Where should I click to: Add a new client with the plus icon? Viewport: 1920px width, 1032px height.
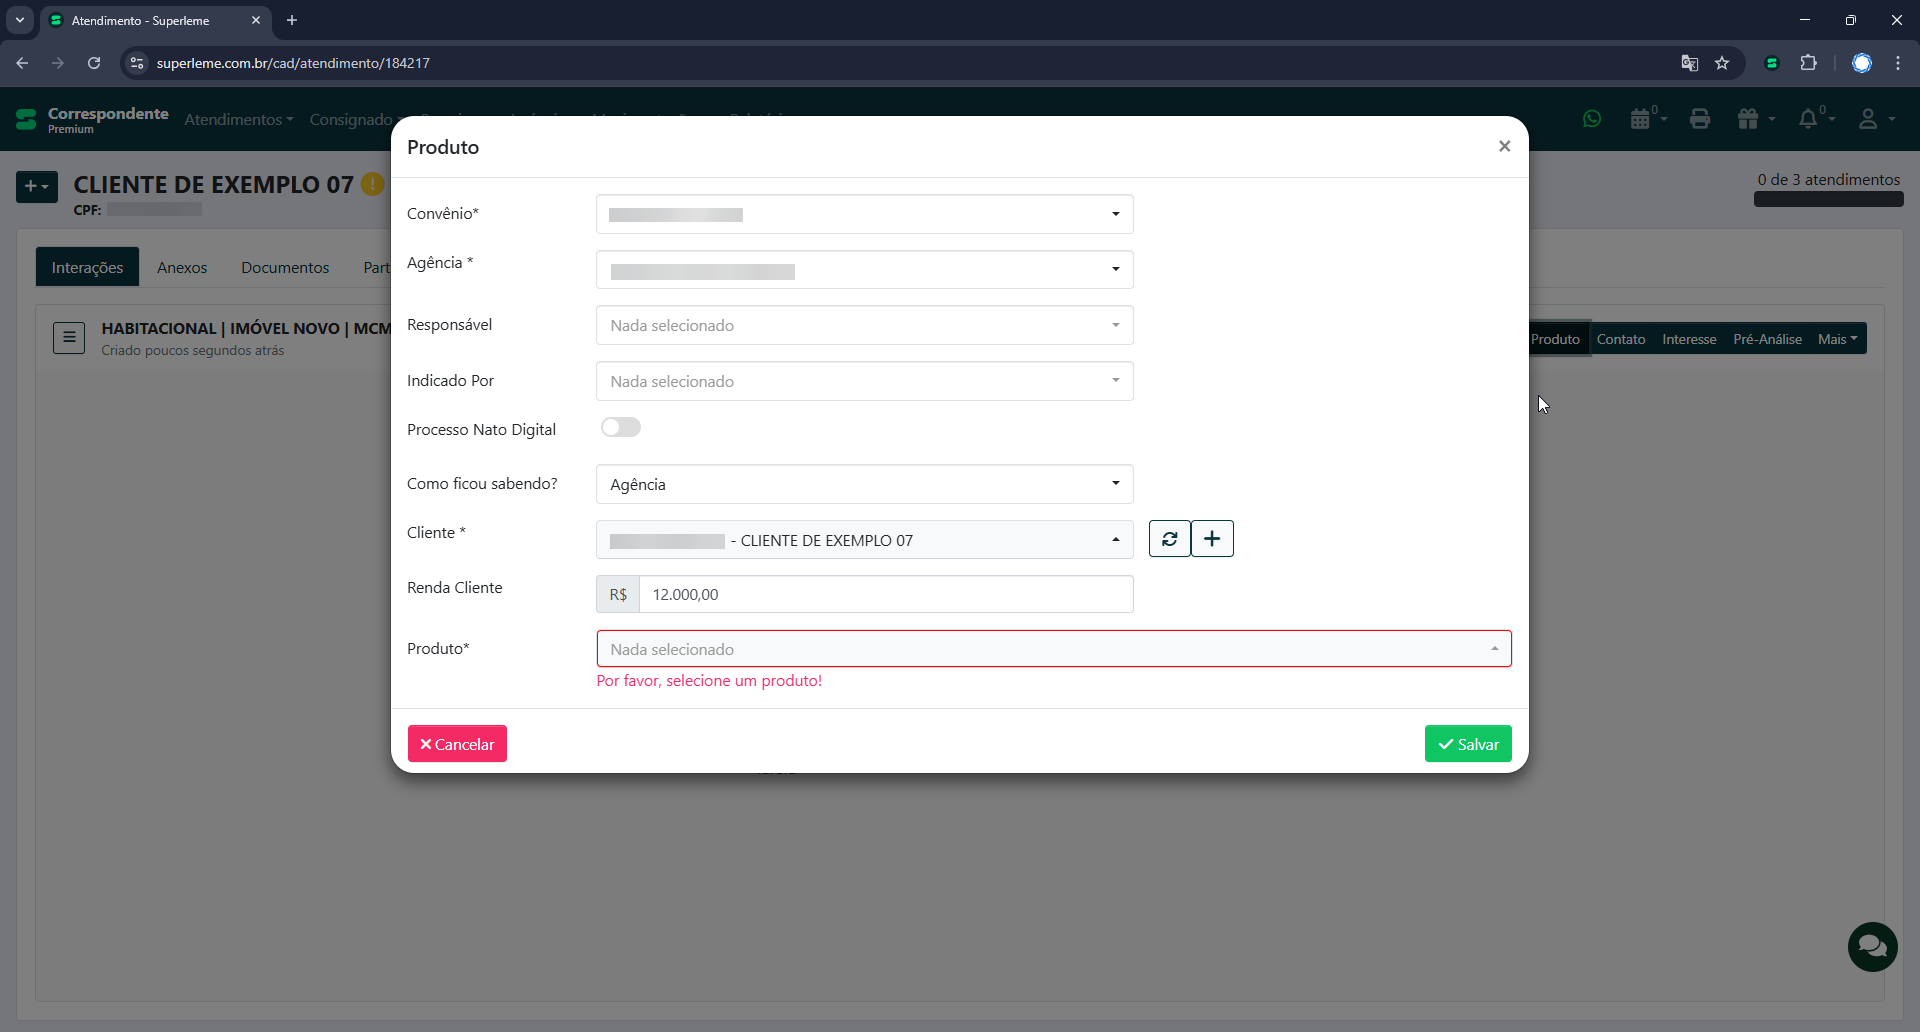pos(1212,539)
